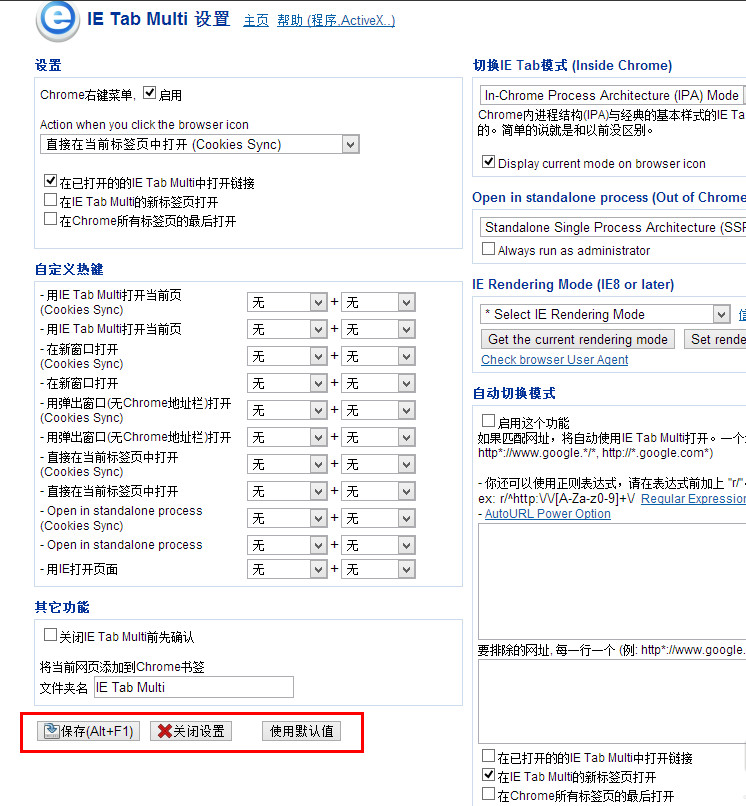Screen dimensions: 746x806
Task: Open the 直接在当前标签页中打开 (Cookies Sync) dropdown
Action: tap(200, 145)
